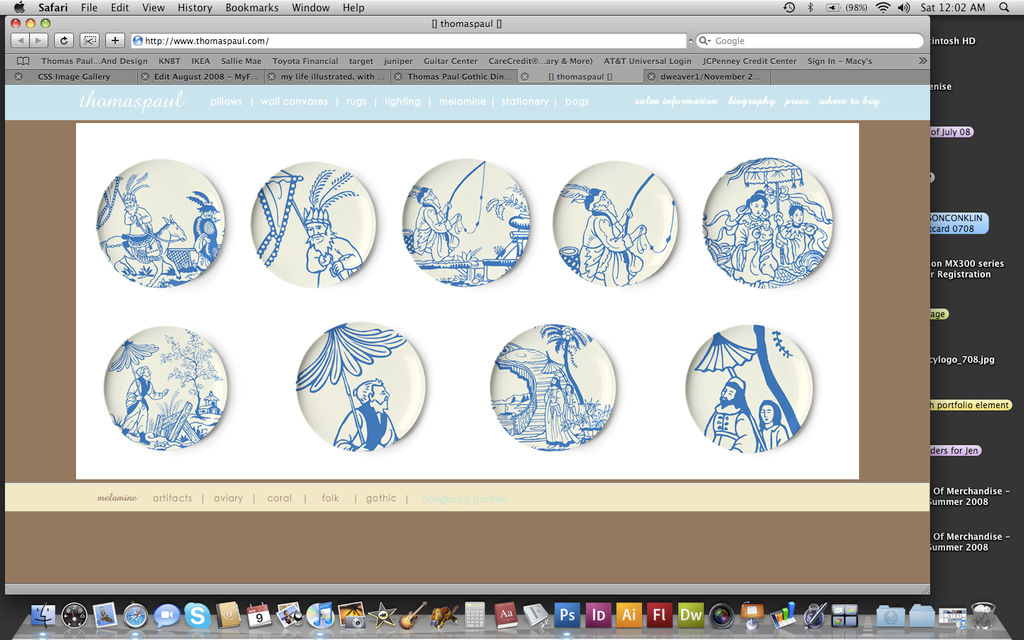Focus the Google search field

coord(810,40)
